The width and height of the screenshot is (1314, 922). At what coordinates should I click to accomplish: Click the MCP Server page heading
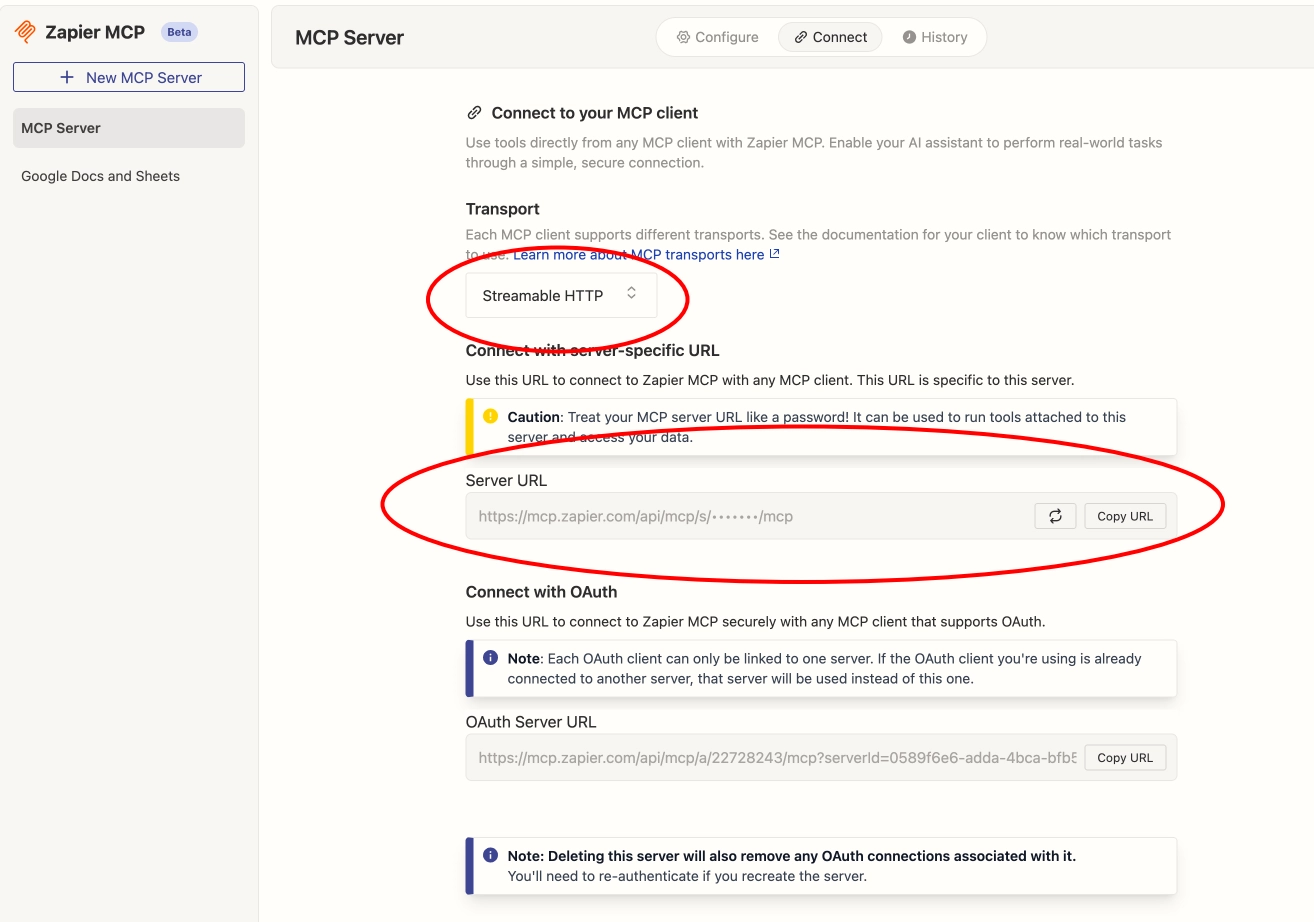pos(349,38)
